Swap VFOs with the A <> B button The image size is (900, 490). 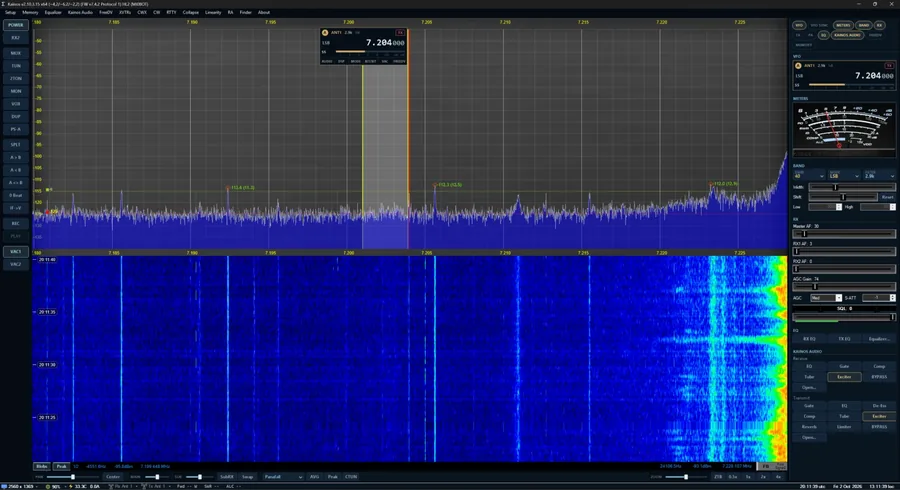[x=15, y=182]
